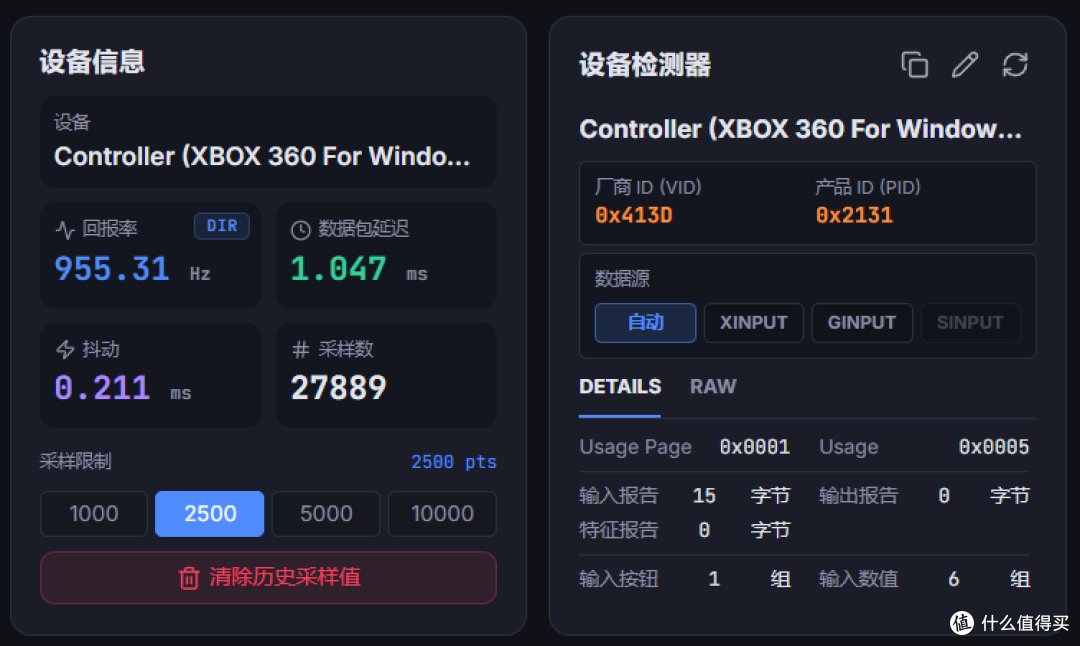Click the 输出报告 label

858,496
